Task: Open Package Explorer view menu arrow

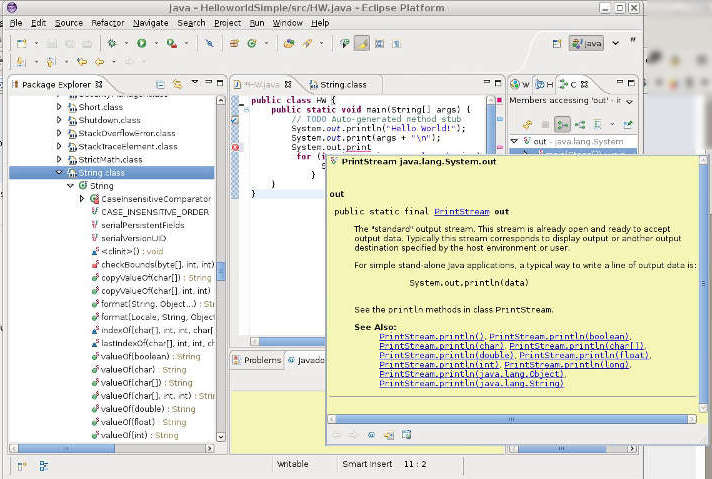Action: tap(195, 82)
